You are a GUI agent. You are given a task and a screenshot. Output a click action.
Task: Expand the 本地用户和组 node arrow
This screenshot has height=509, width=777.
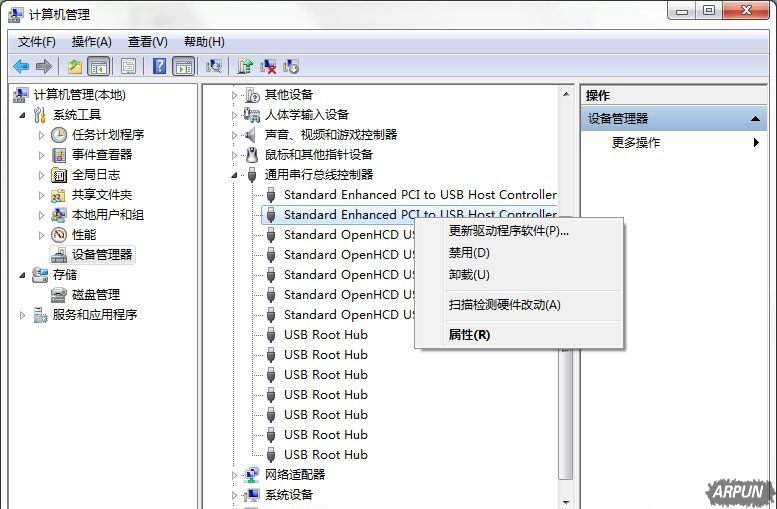42,215
